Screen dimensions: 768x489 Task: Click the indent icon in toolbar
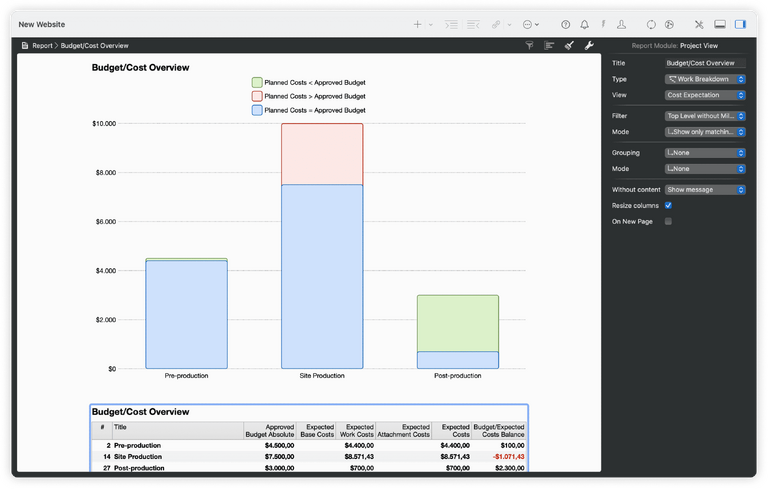point(452,24)
